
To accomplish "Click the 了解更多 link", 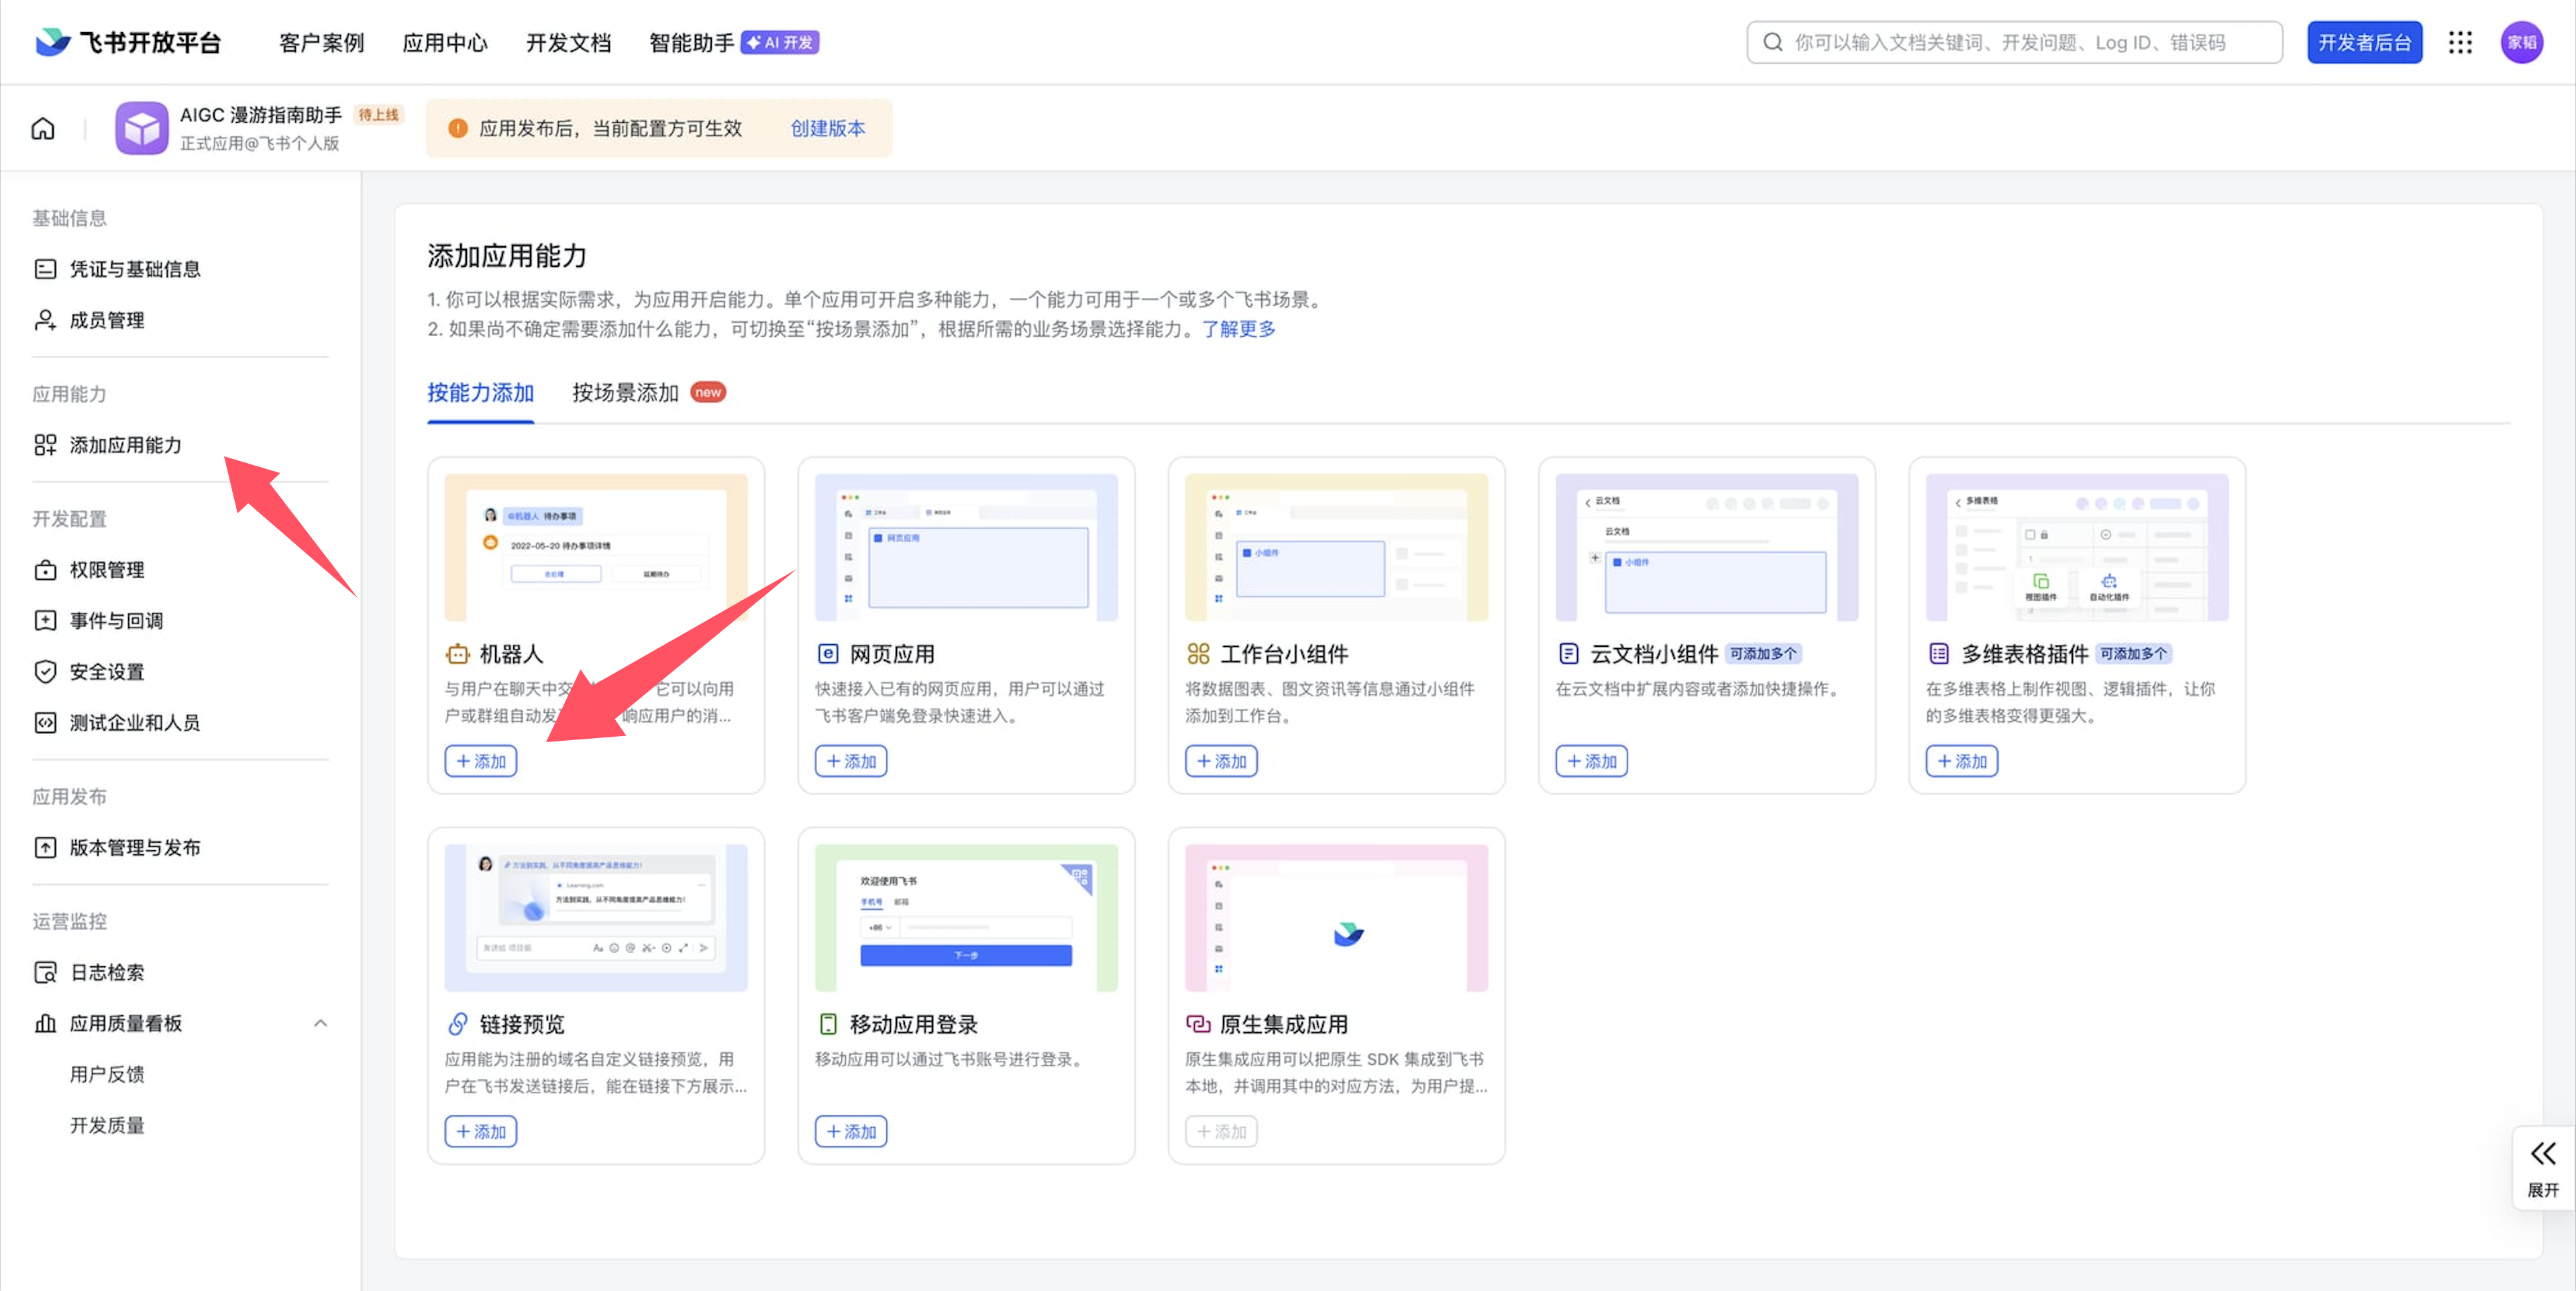I will tap(1238, 329).
